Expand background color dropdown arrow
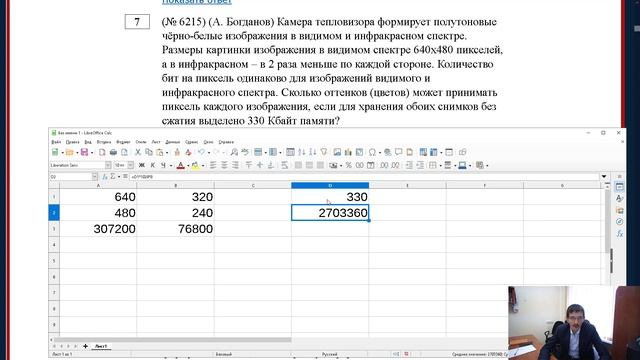This screenshot has height=360, width=640. coord(203,165)
